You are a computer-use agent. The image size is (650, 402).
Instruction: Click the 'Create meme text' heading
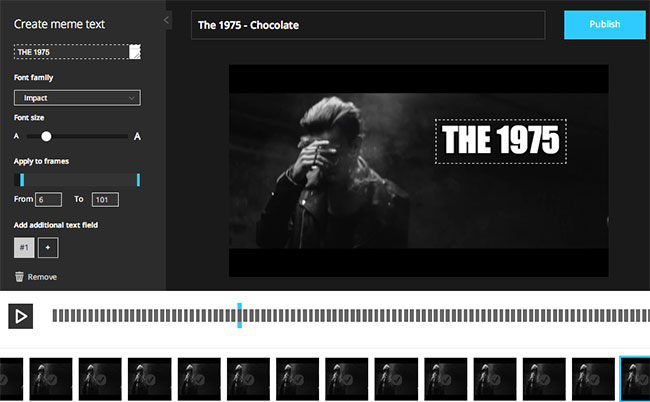tap(59, 24)
